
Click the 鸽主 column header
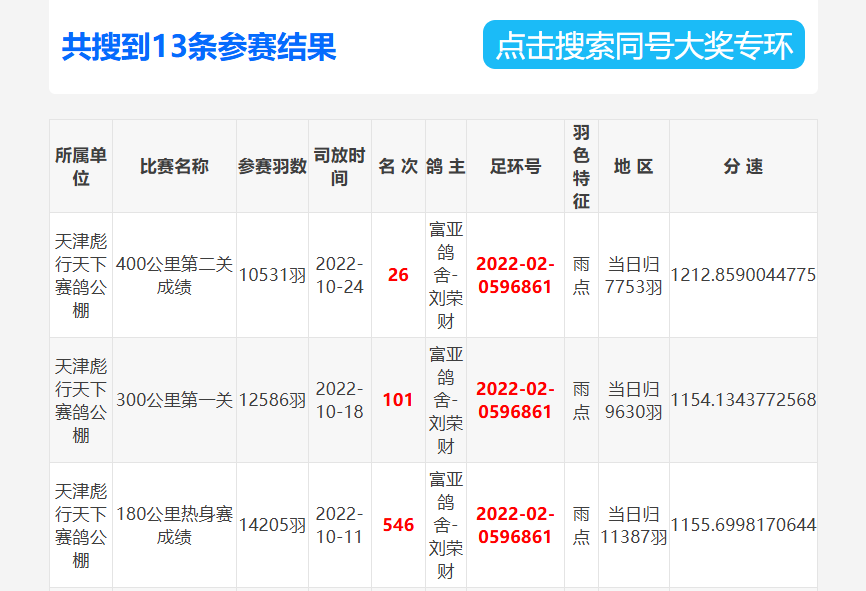(446, 167)
